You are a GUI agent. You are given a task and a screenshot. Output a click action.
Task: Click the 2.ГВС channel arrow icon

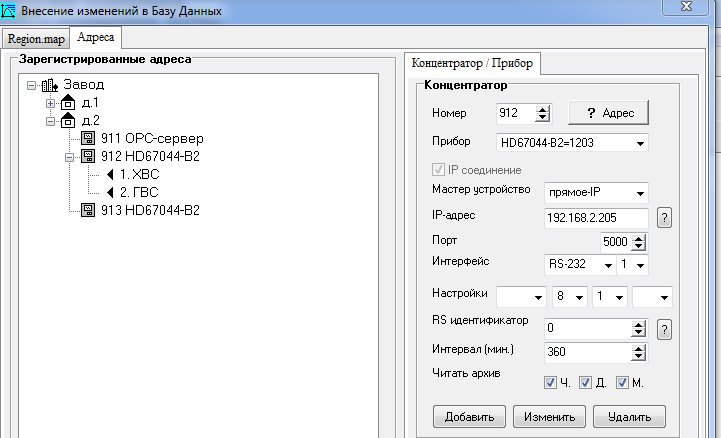click(110, 192)
